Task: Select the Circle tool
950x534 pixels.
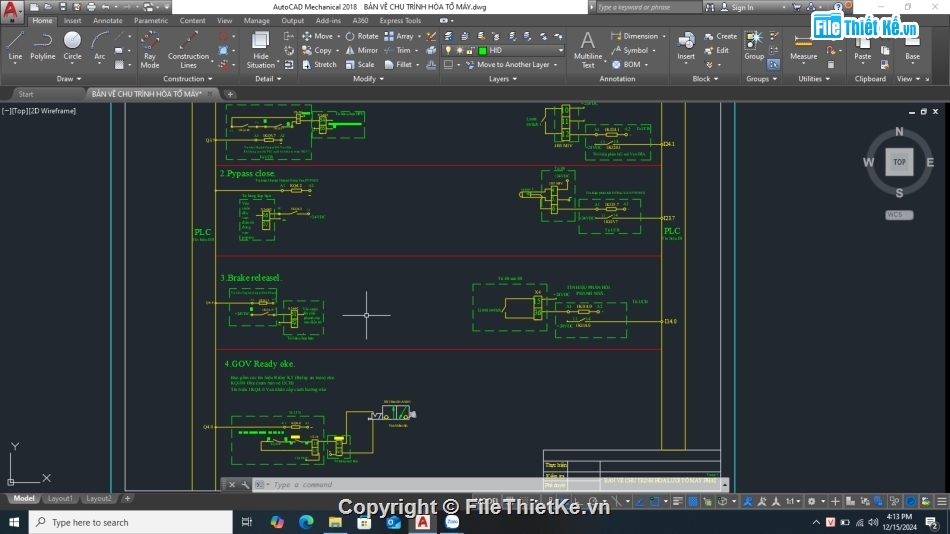Action: [x=72, y=47]
